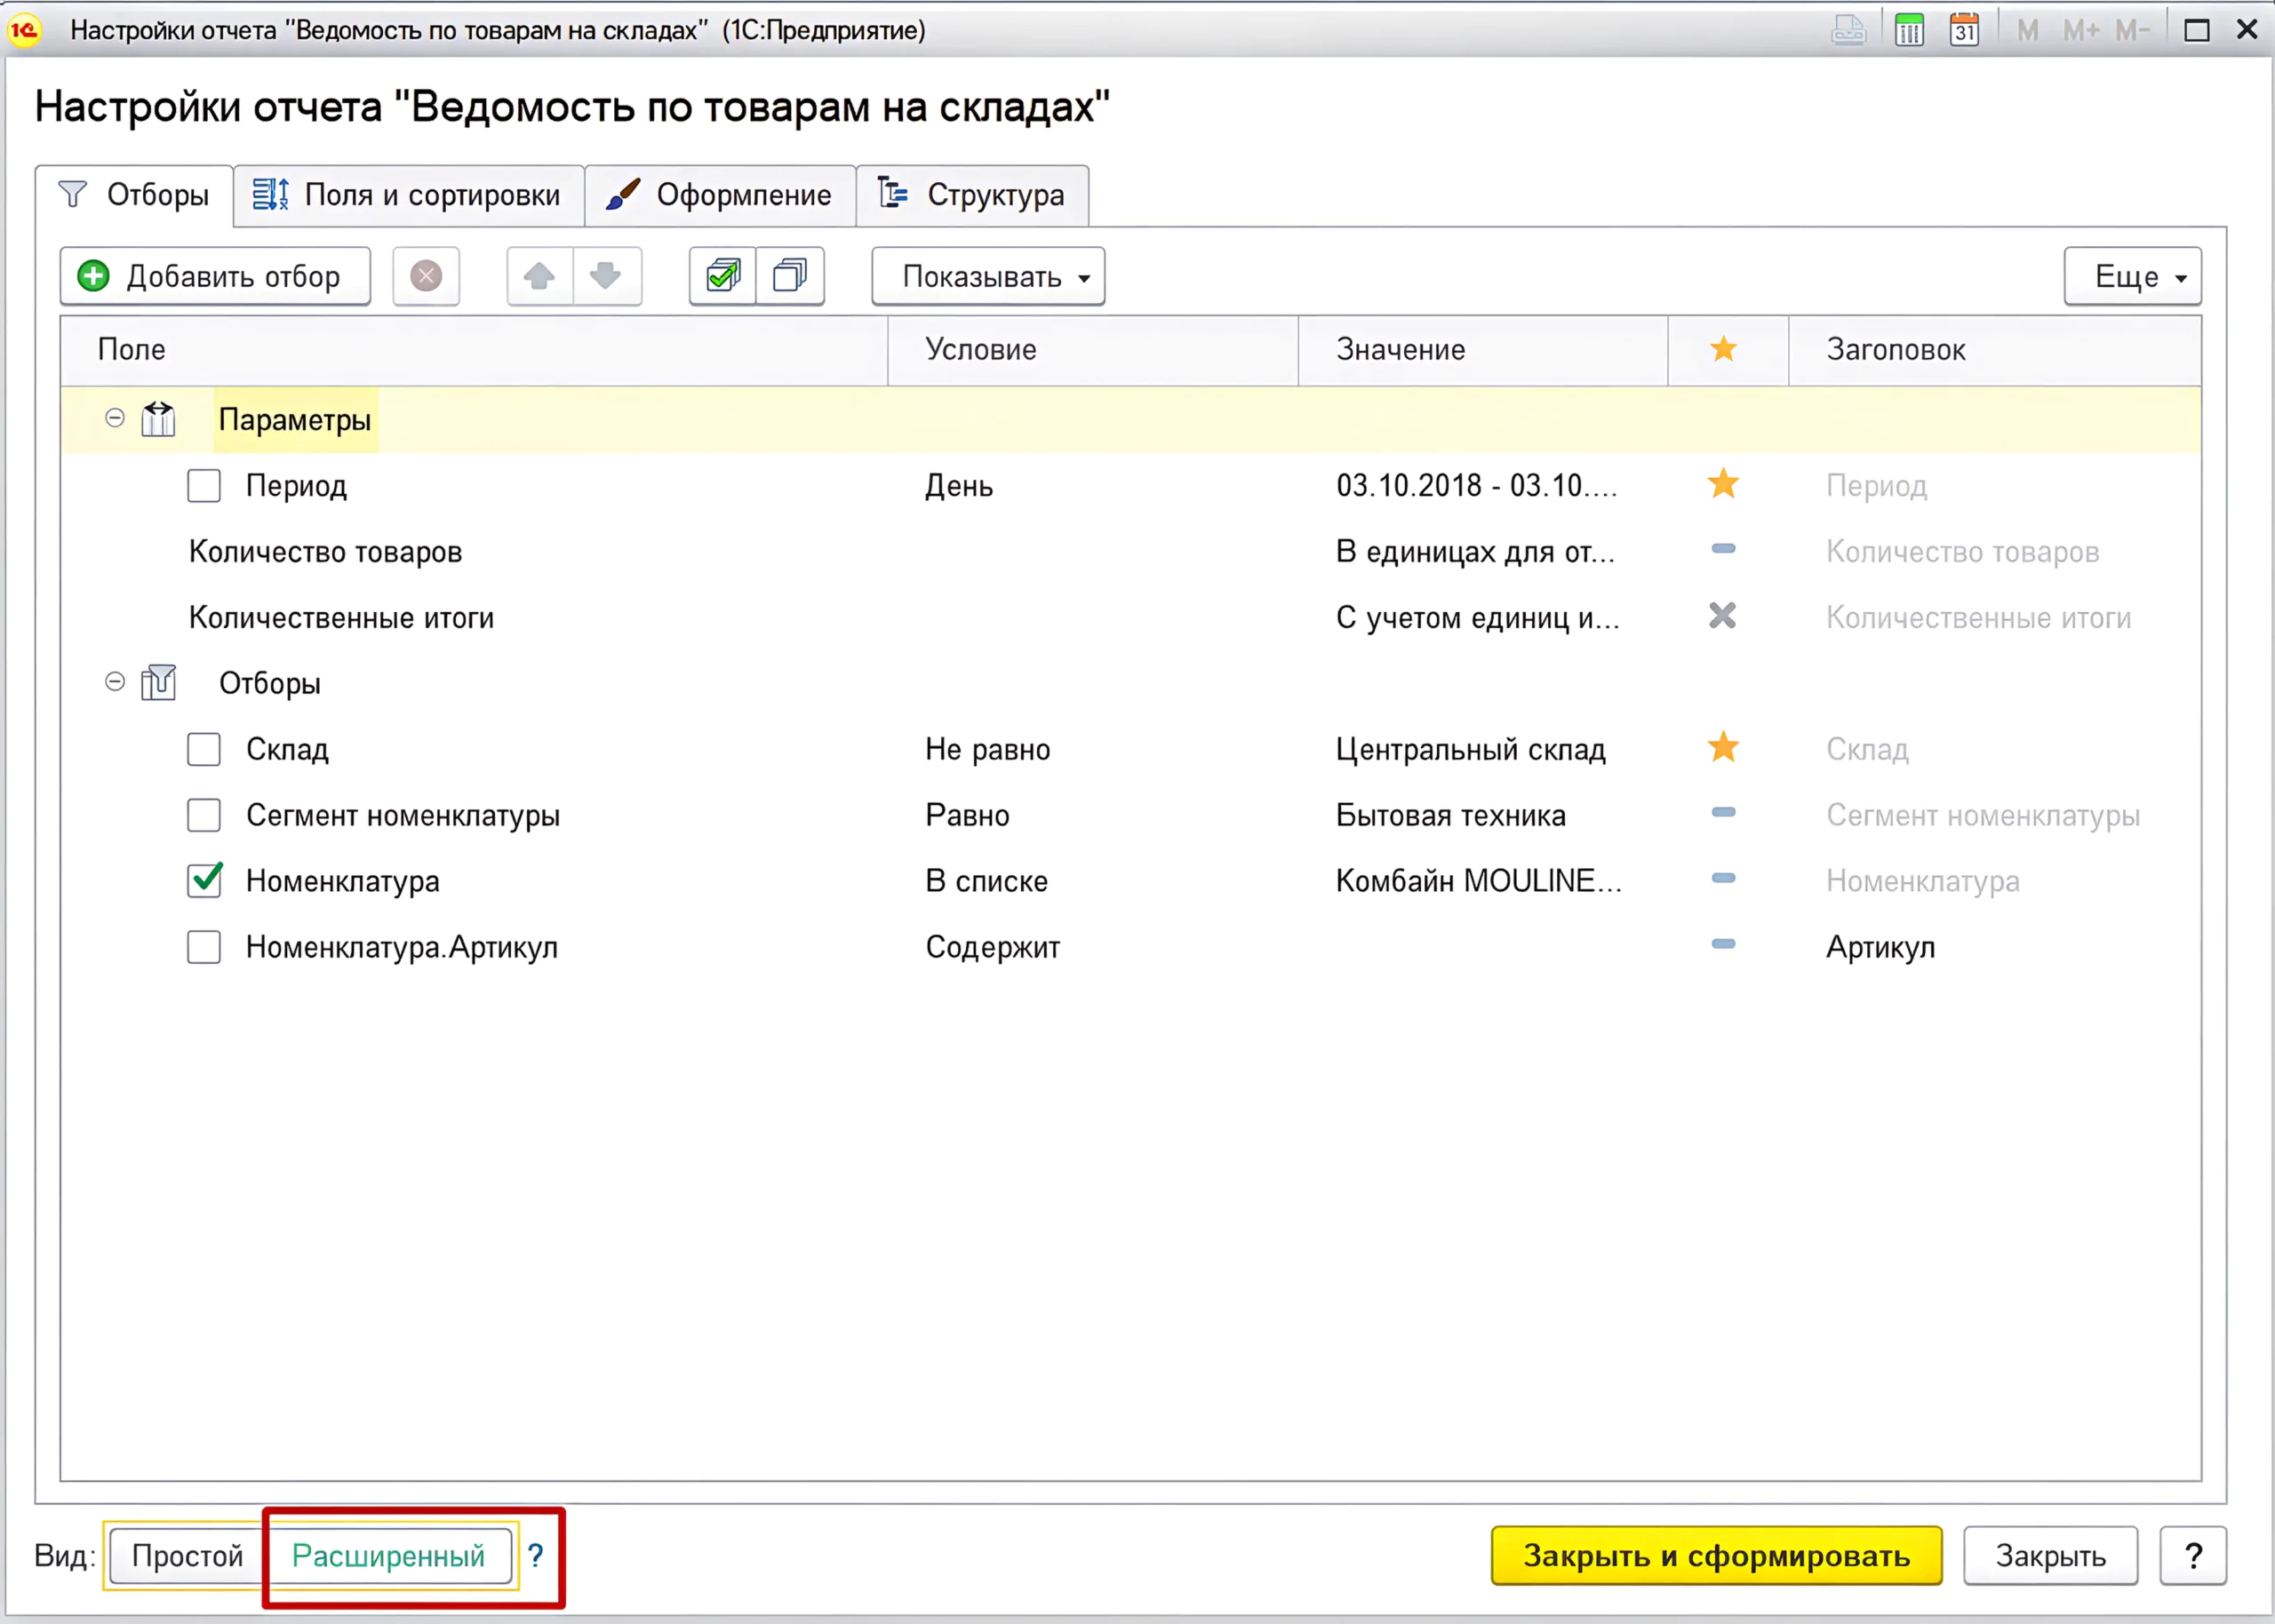
Task: Open the Показывать dropdown
Action: click(988, 276)
